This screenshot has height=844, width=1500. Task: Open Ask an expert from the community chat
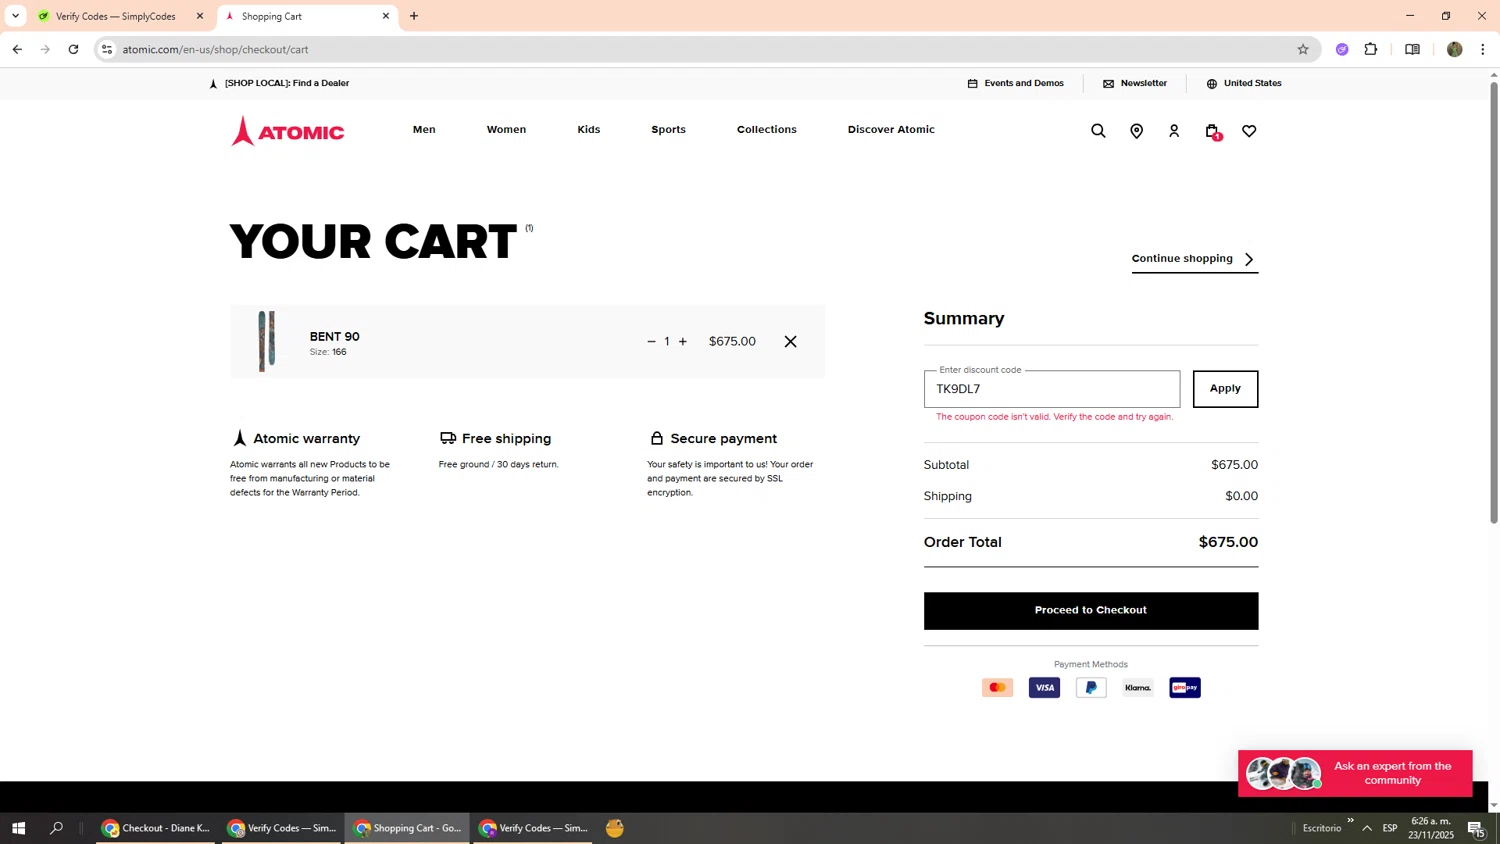[x=1355, y=774]
